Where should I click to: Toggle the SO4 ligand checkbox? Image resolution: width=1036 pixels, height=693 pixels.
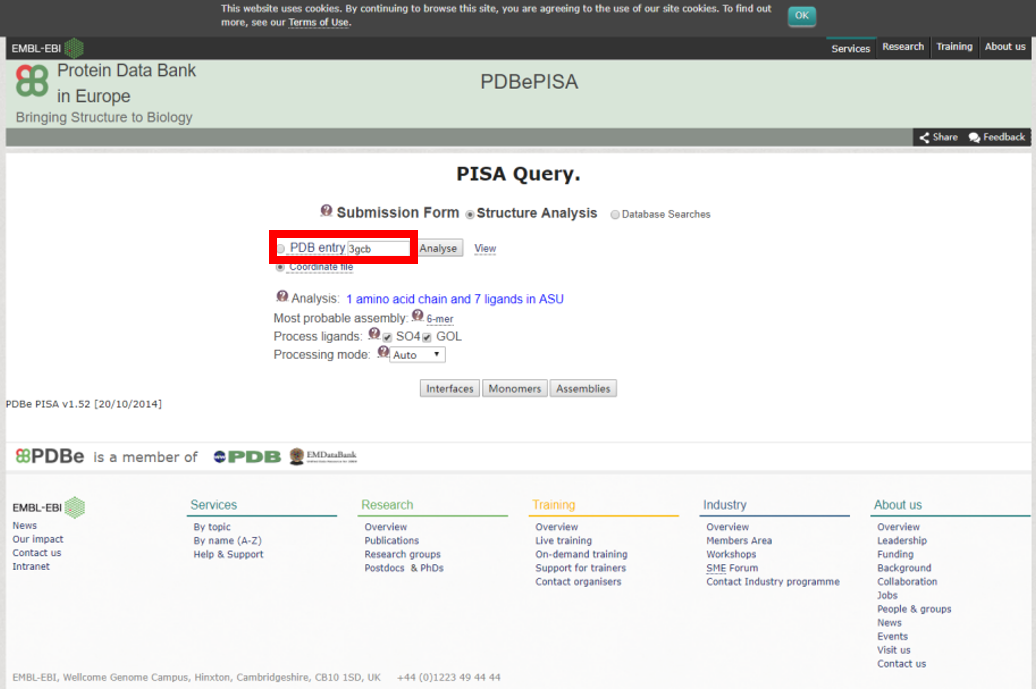coord(387,338)
